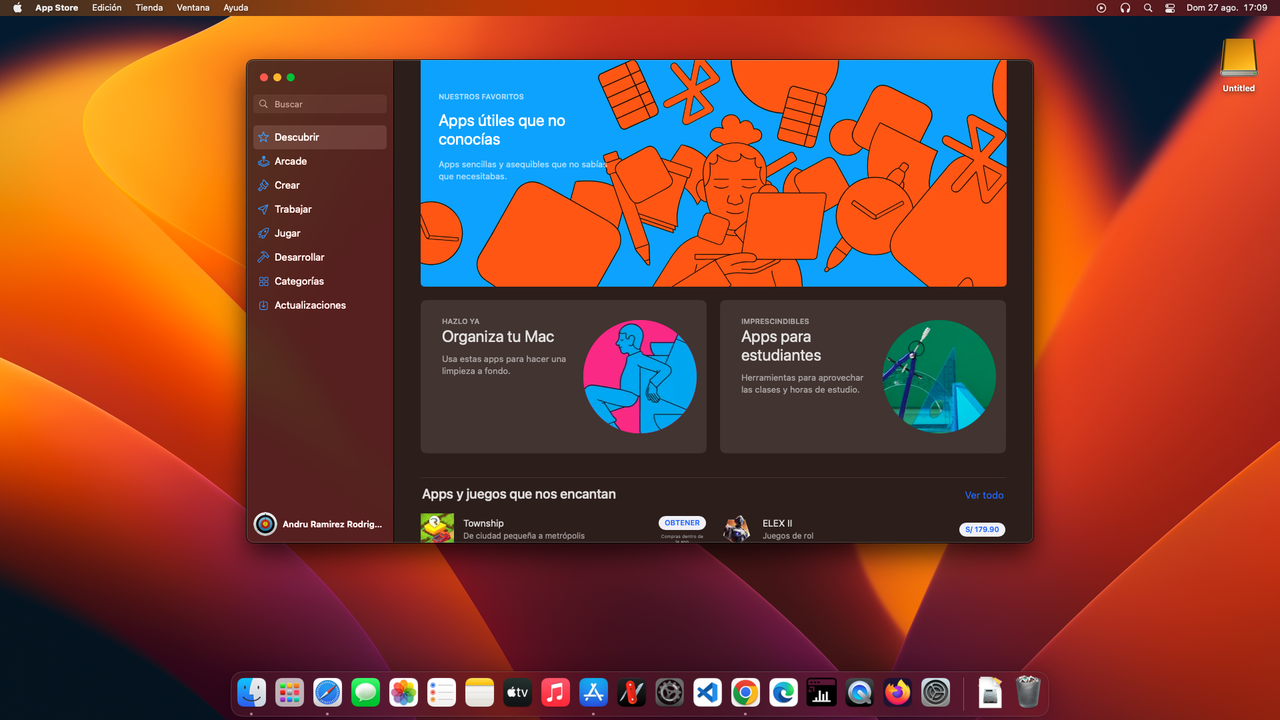Browse all Categorías
1280x720 pixels.
pyautogui.click(x=297, y=281)
